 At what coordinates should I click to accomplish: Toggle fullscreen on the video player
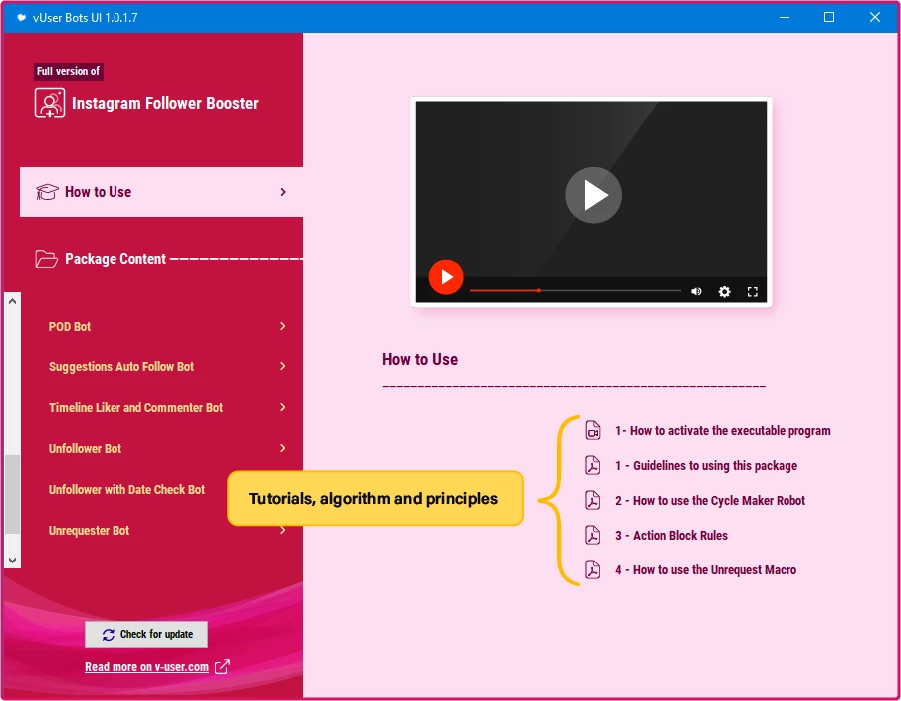pos(753,291)
